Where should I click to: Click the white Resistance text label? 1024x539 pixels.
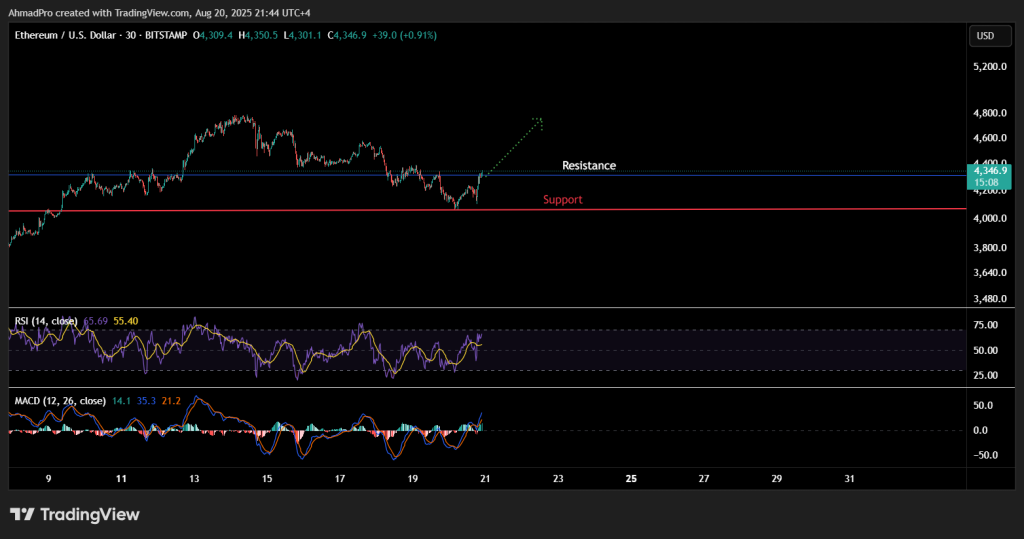click(588, 166)
